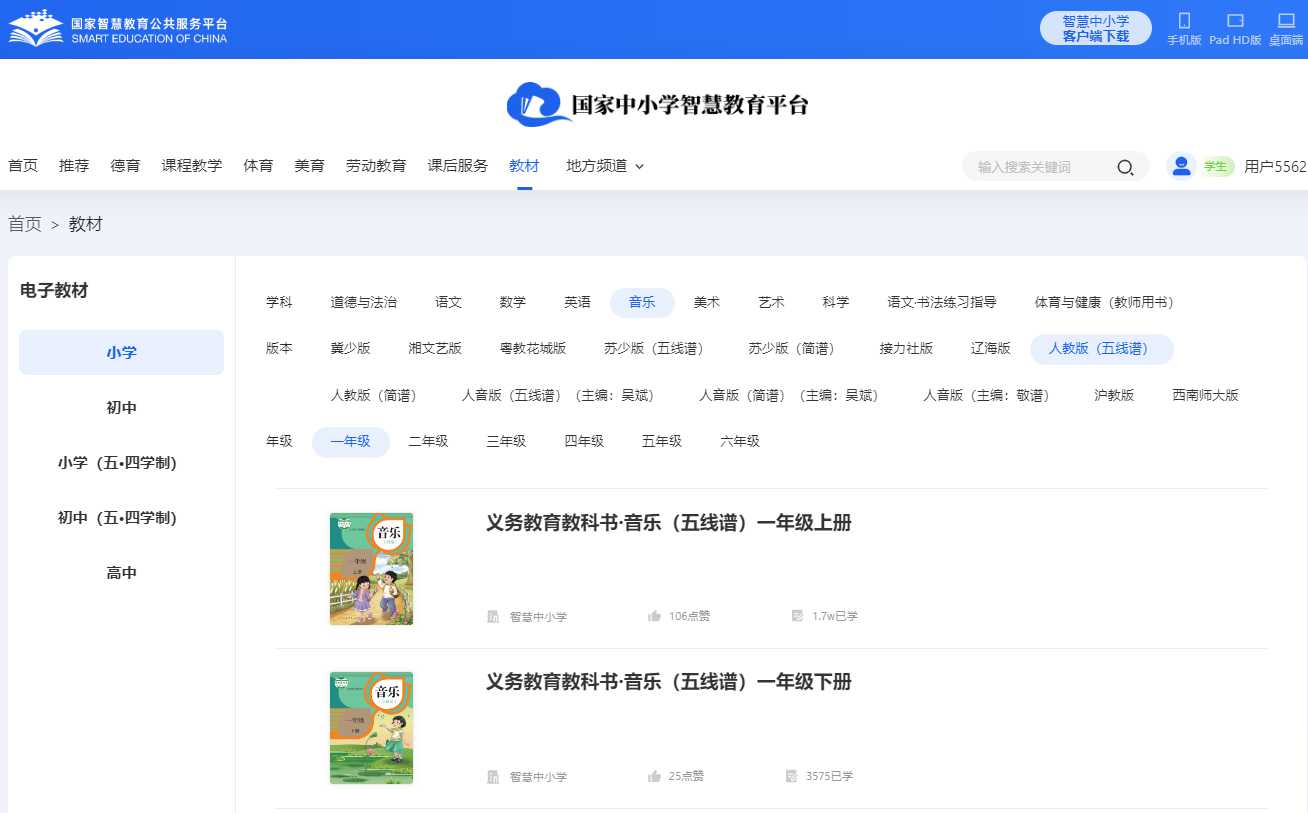Filter subject by 艺术
The width and height of the screenshot is (1308, 813).
[771, 302]
